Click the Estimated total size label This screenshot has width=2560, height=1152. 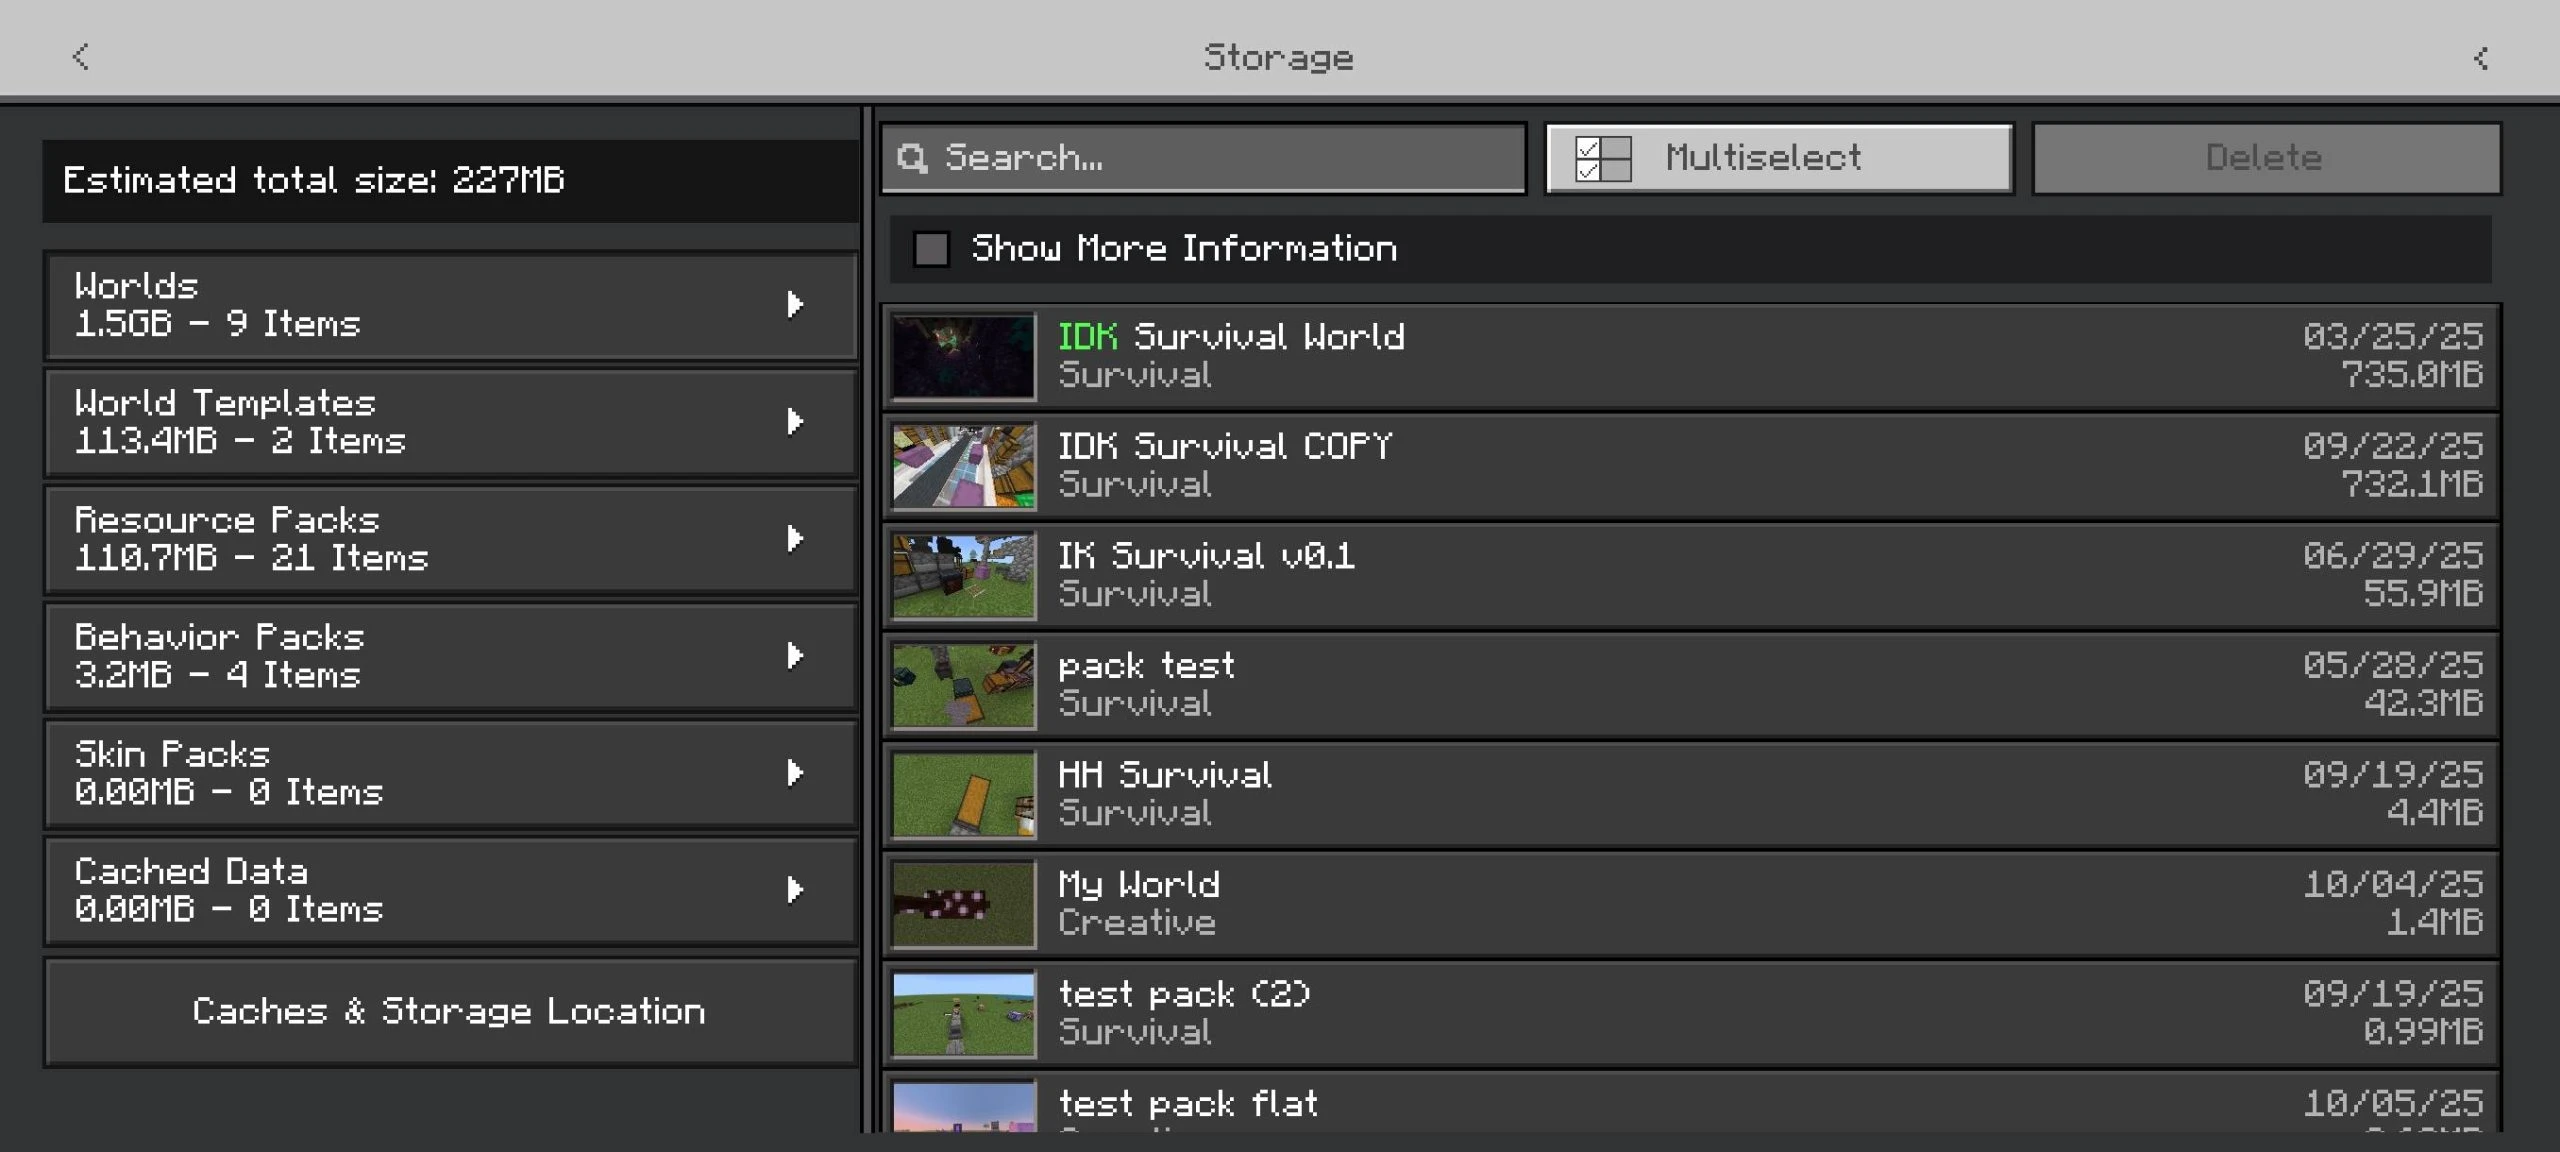pyautogui.click(x=314, y=181)
